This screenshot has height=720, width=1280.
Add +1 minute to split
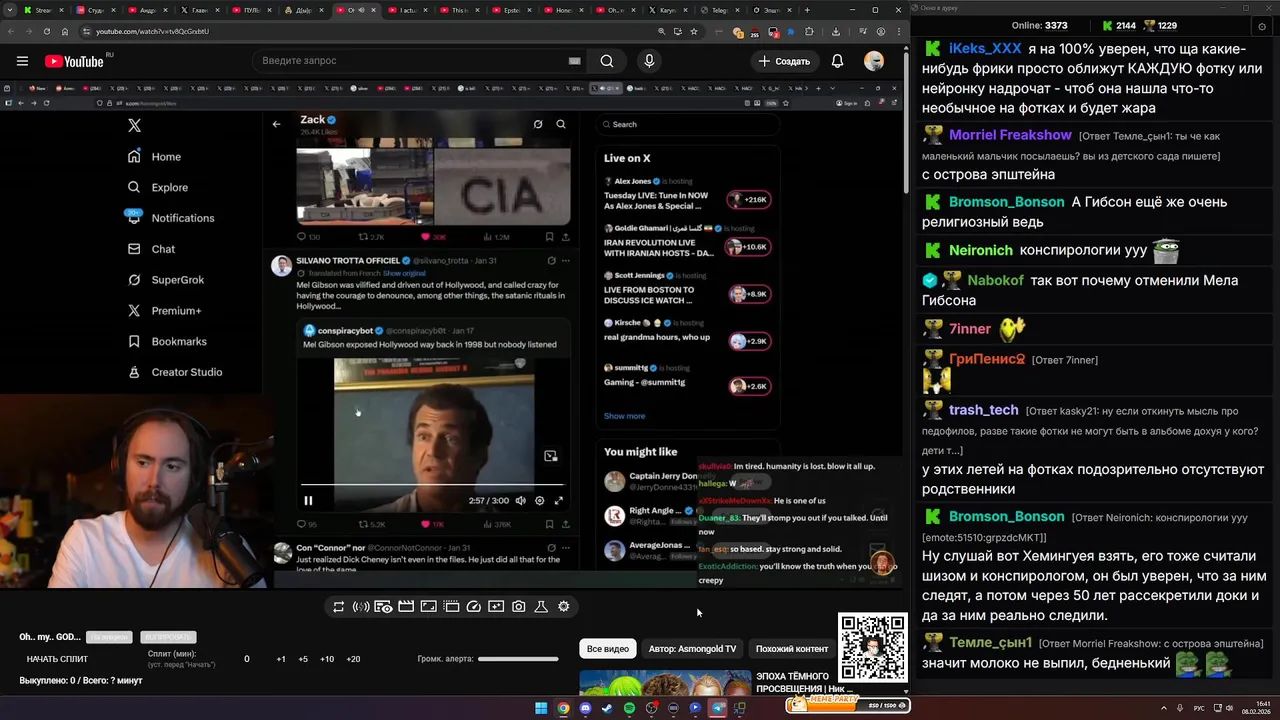281,659
